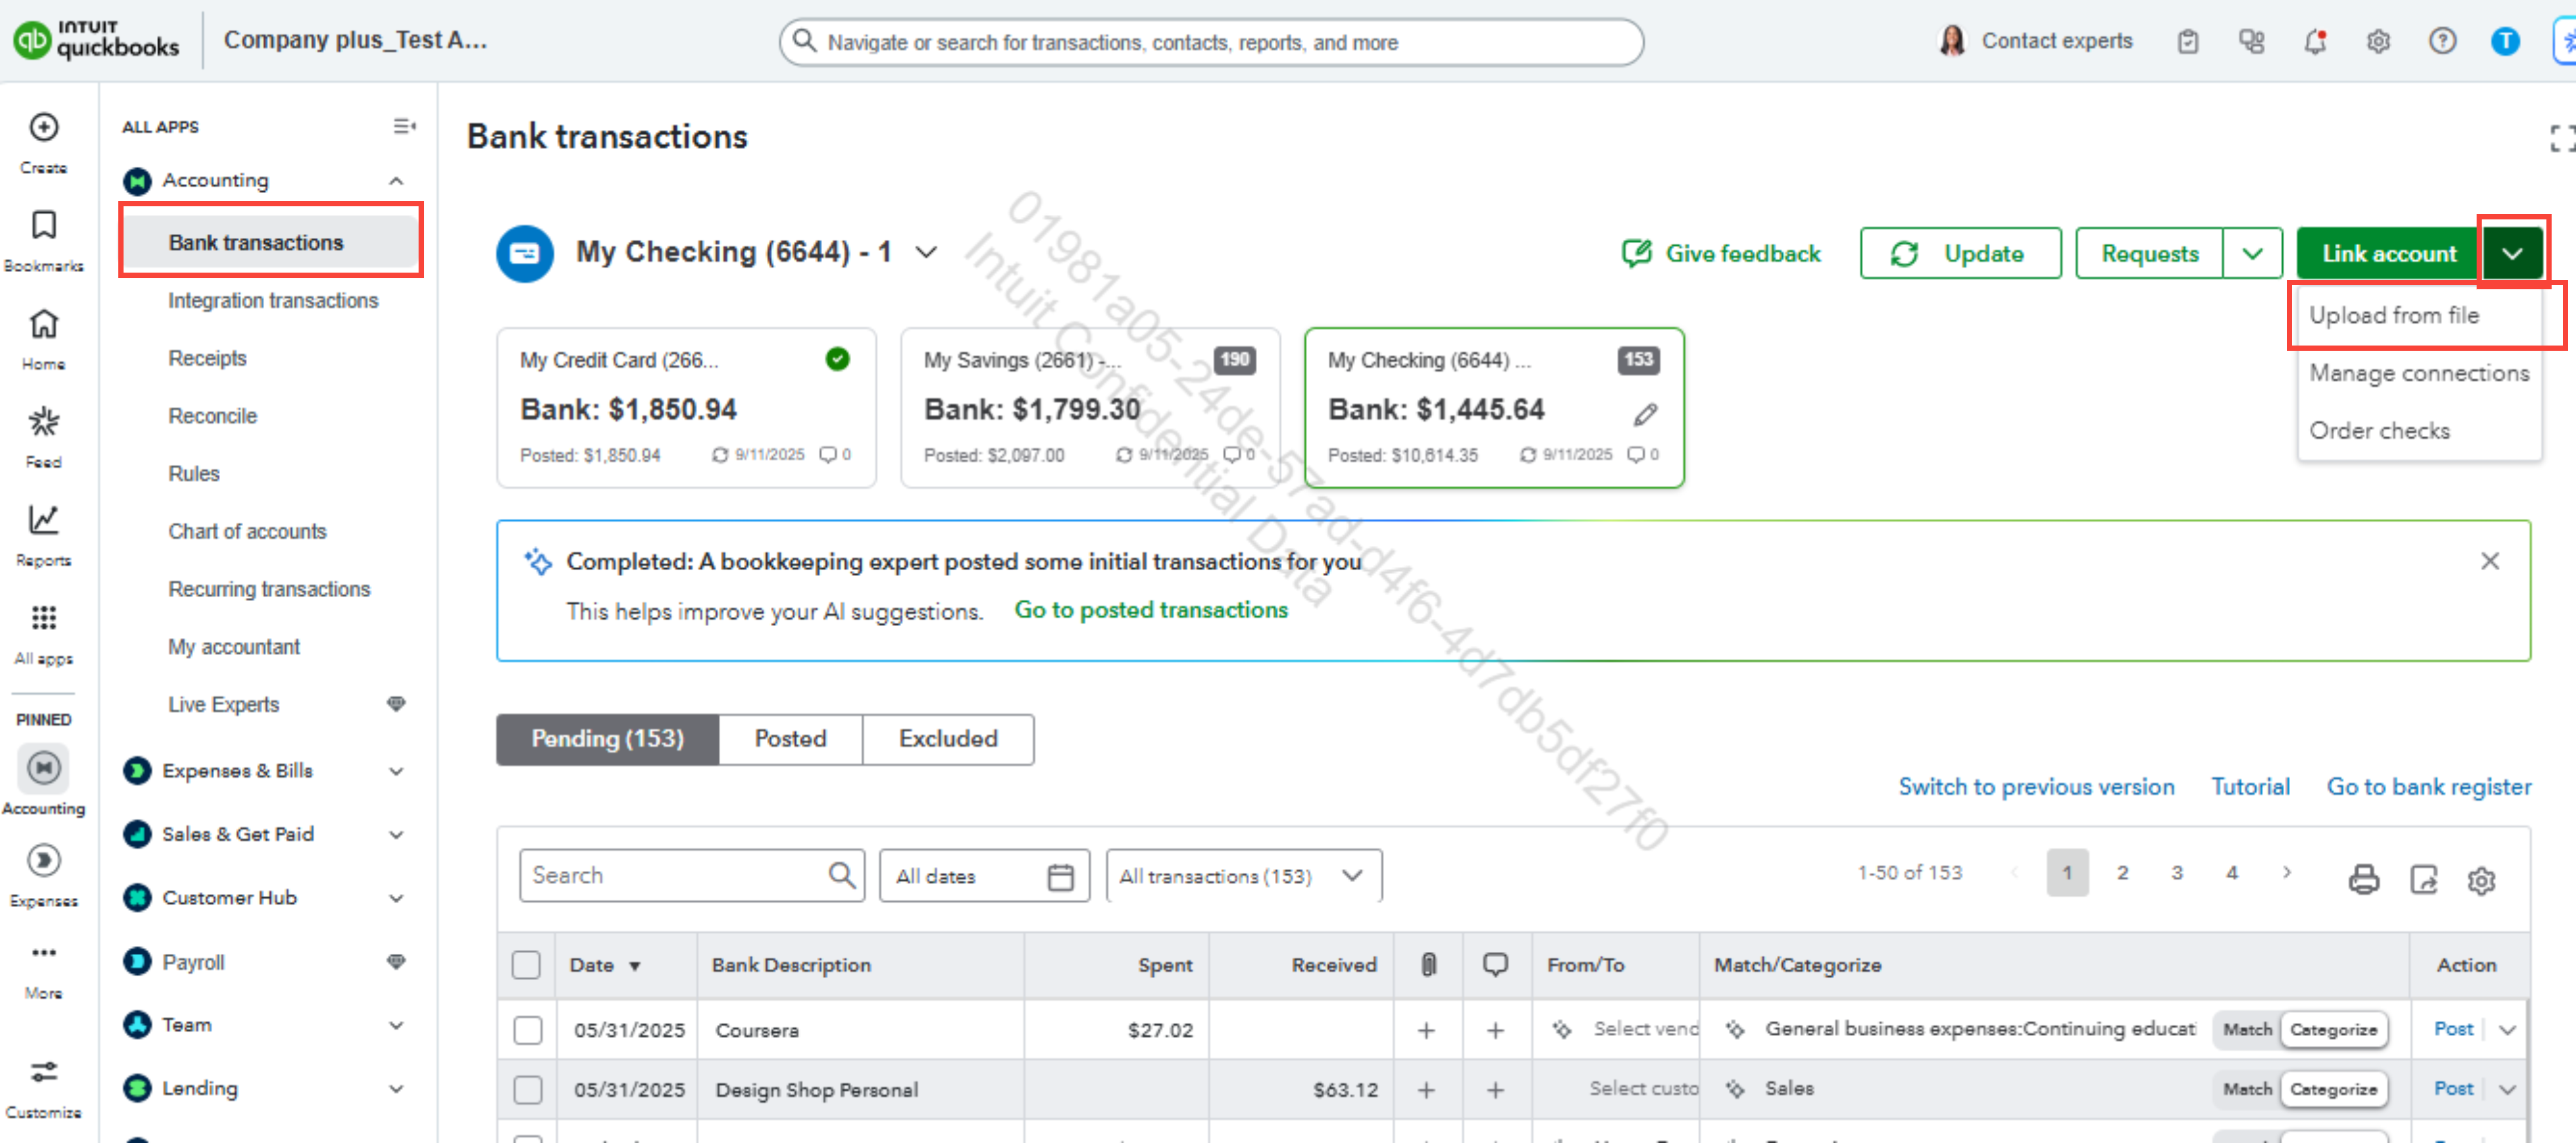The width and height of the screenshot is (2576, 1143).
Task: Open the account selector chevron for My Checking
Action: coord(927,252)
